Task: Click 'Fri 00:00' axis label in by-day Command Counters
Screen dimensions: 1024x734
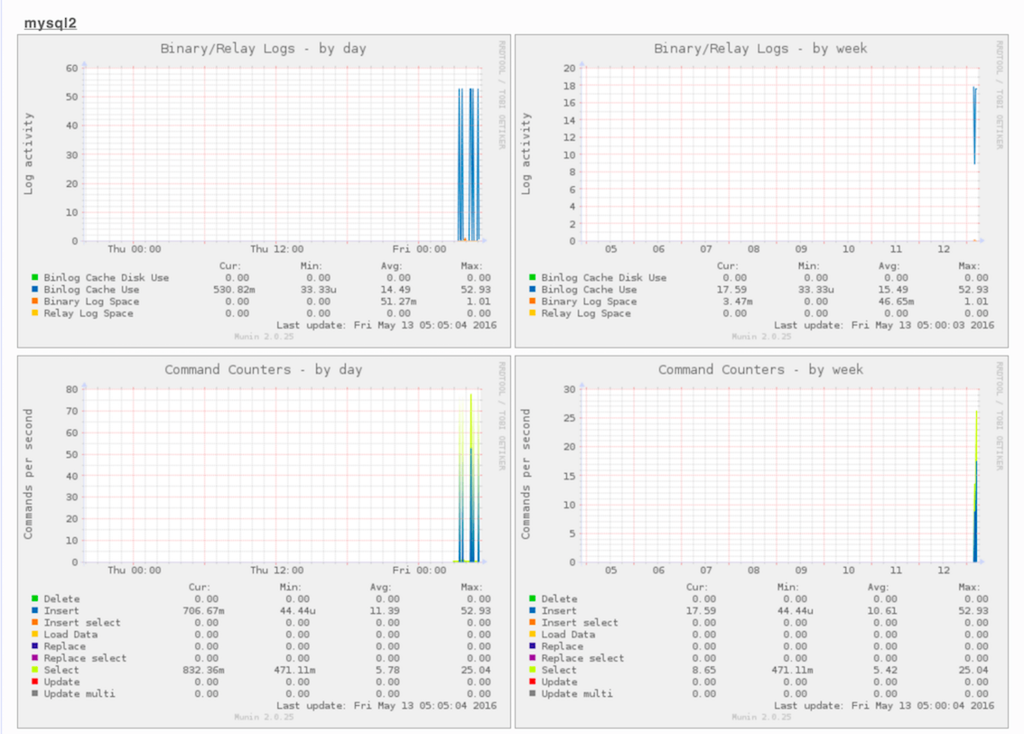Action: tap(419, 570)
